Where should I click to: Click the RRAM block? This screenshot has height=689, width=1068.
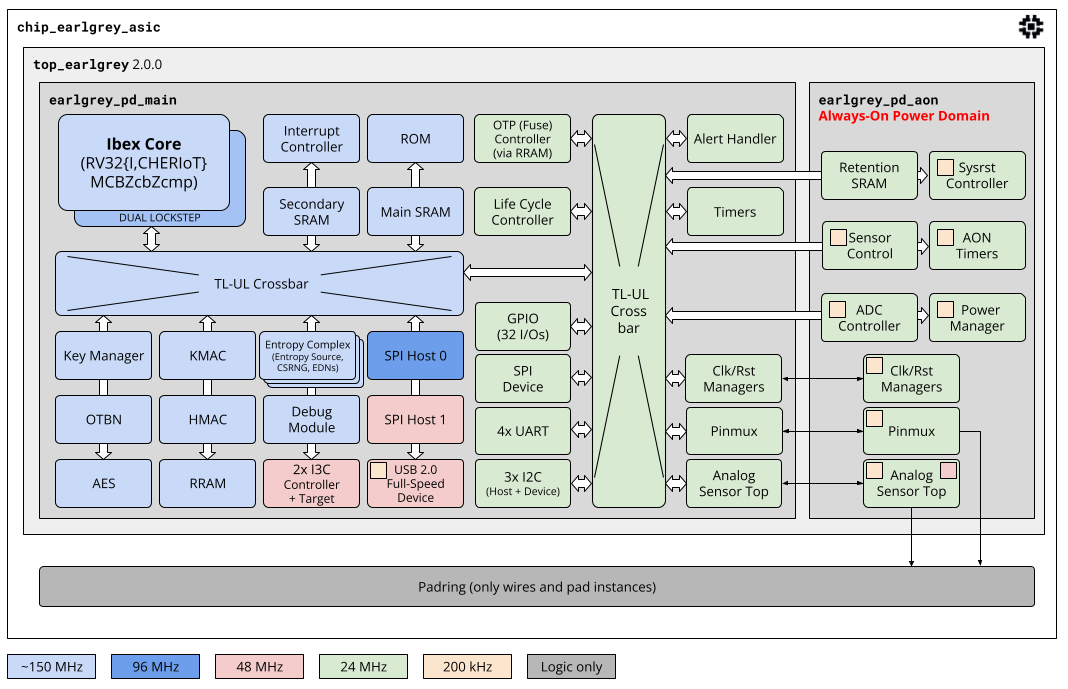pos(208,483)
